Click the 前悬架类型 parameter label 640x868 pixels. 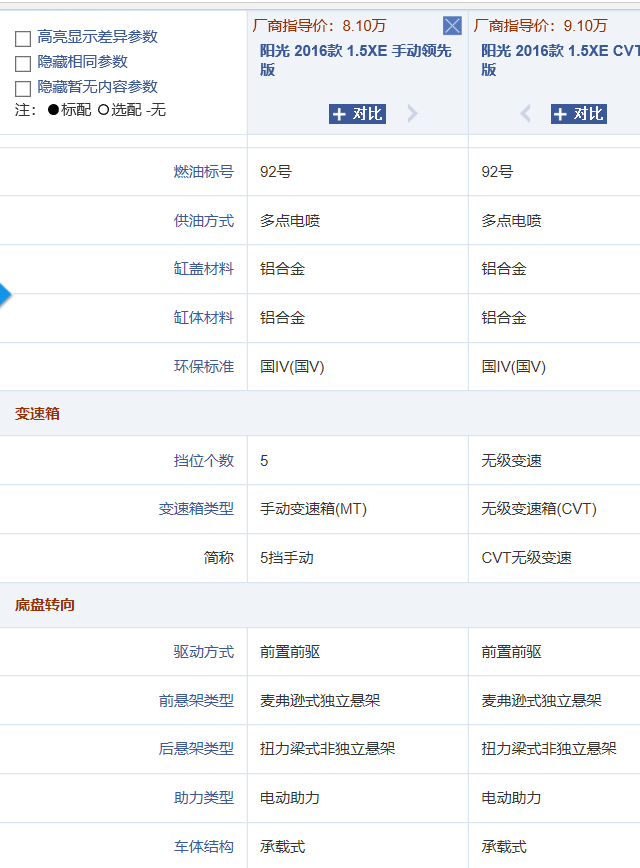point(197,701)
